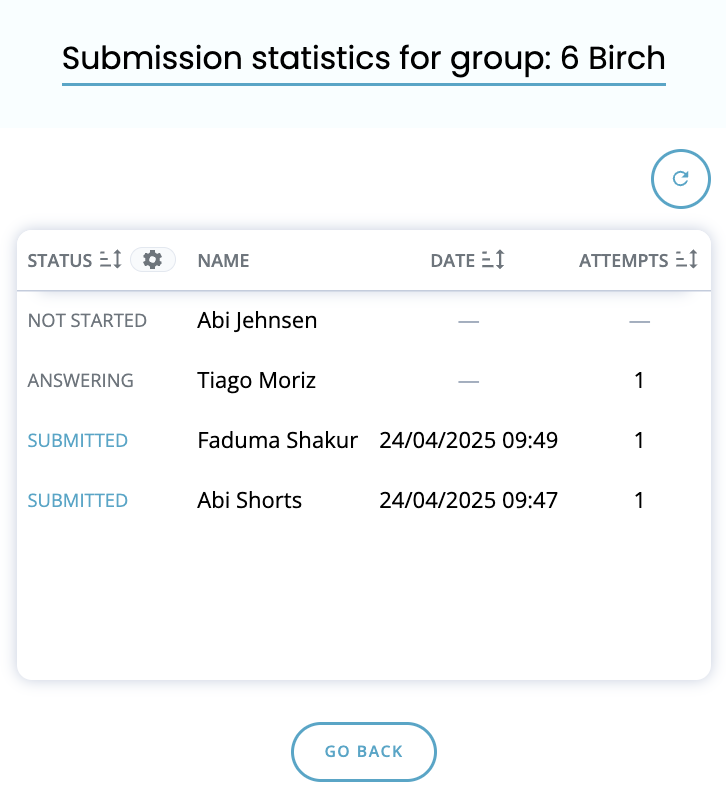The width and height of the screenshot is (726, 800).
Task: Click student name Tiago Moriz
Action: click(257, 381)
